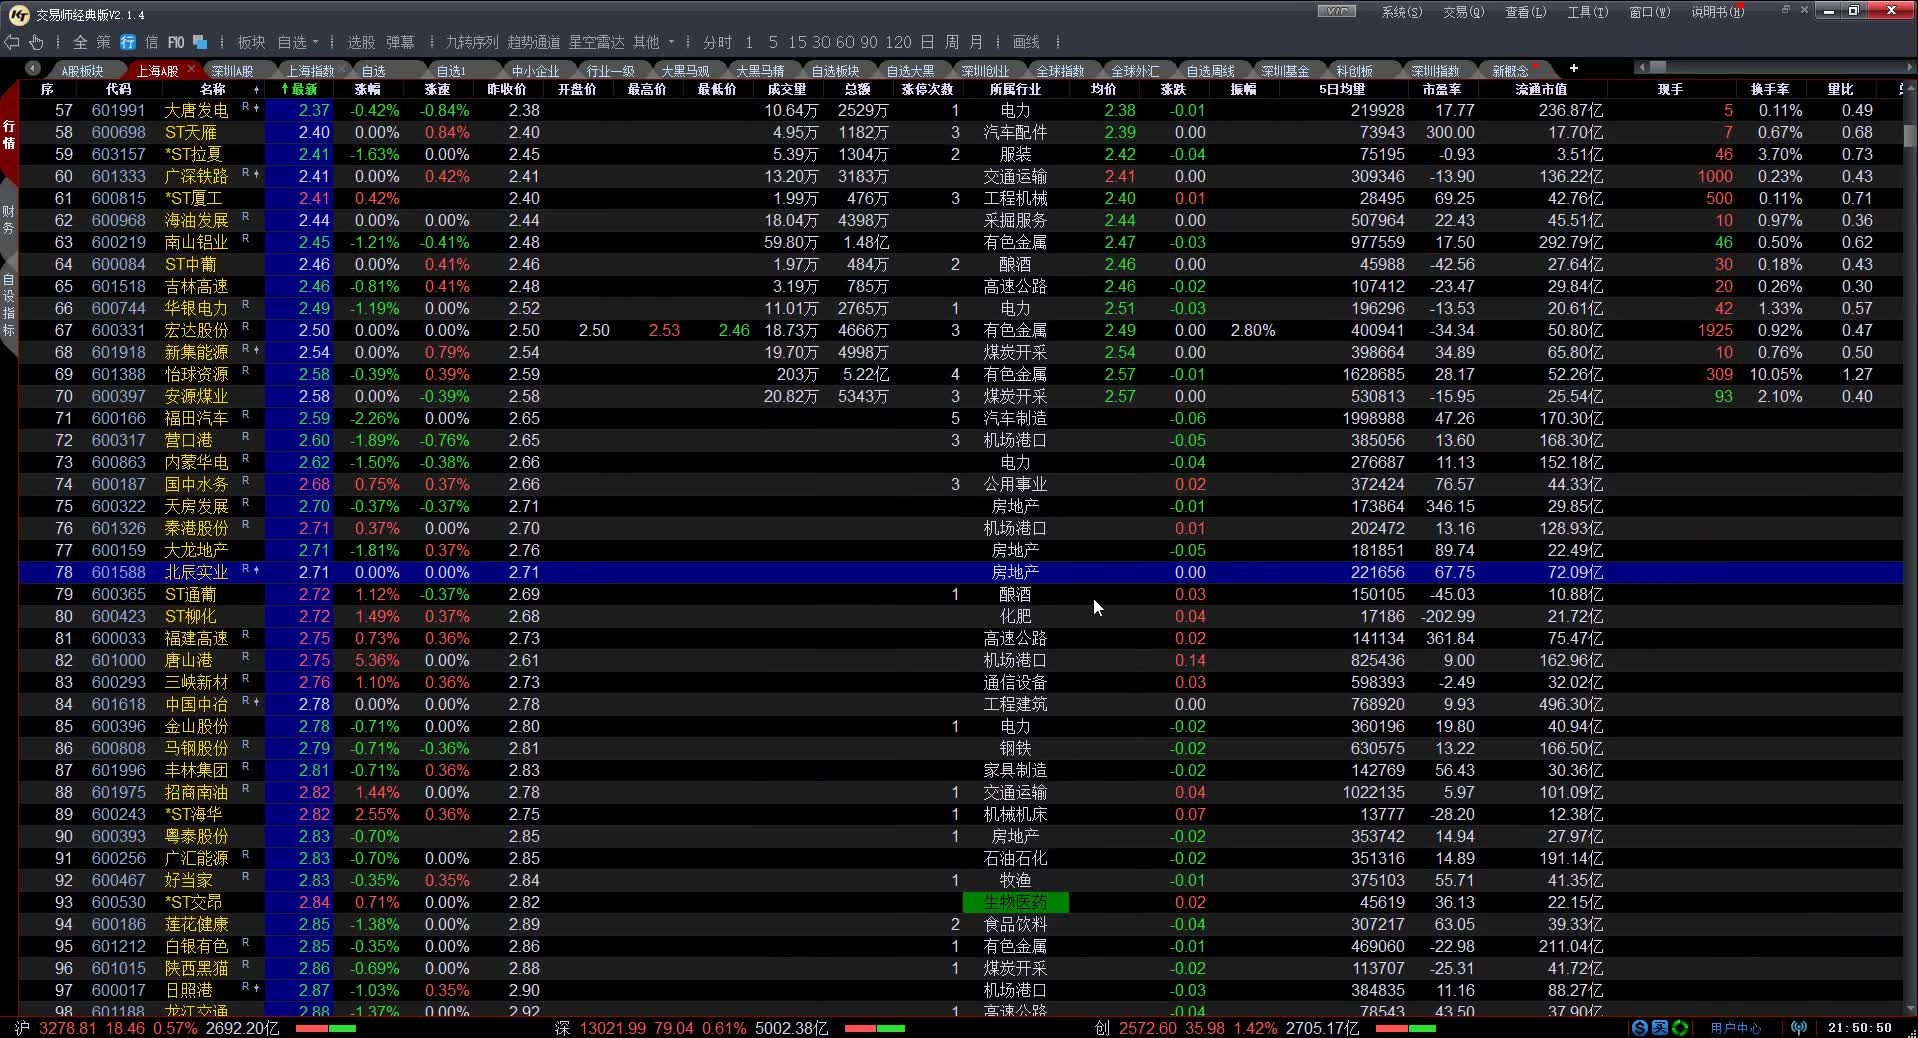Image resolution: width=1918 pixels, height=1038 pixels.
Task: Expand the 自选 dropdown arrow
Action: 316,42
